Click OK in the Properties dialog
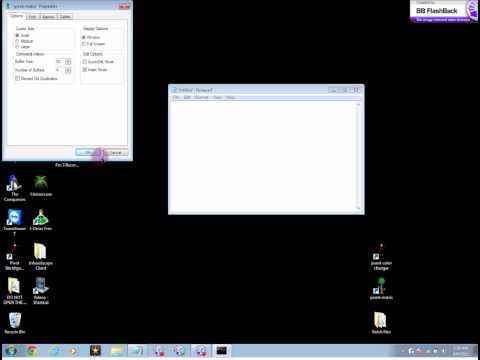The height and width of the screenshot is (360, 480). click(x=88, y=152)
